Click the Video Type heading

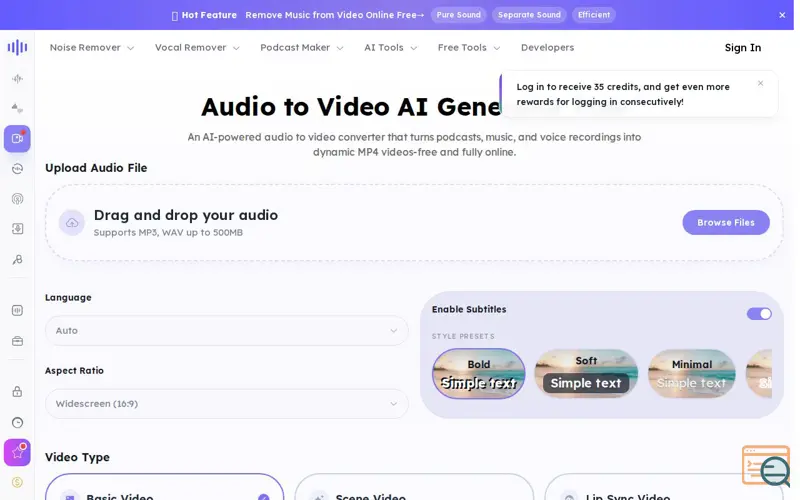point(77,457)
